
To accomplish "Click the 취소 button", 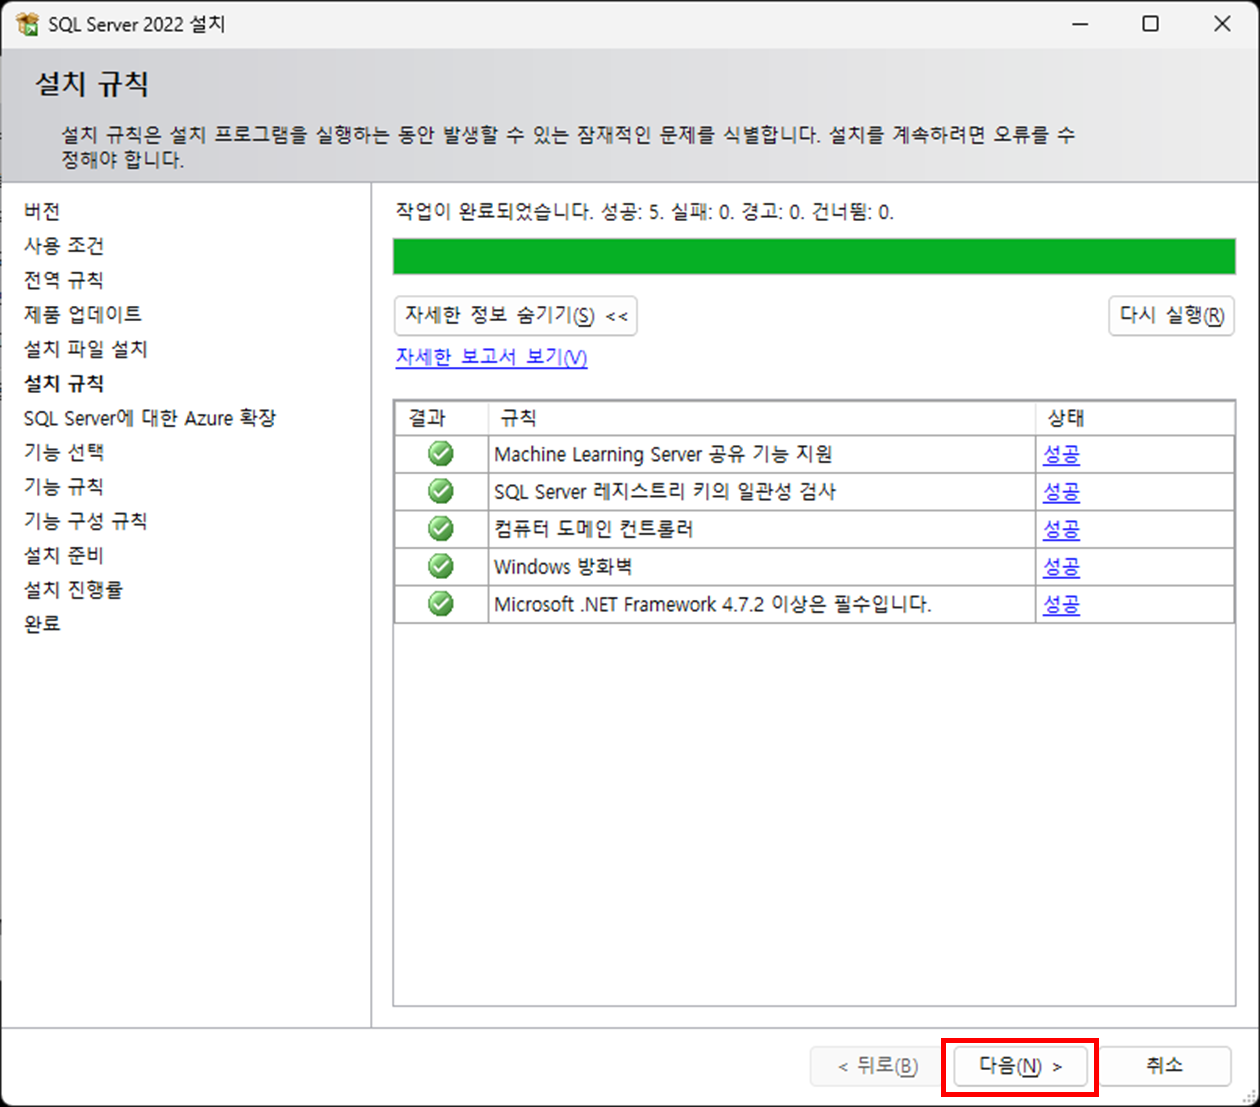I will 1164,1066.
